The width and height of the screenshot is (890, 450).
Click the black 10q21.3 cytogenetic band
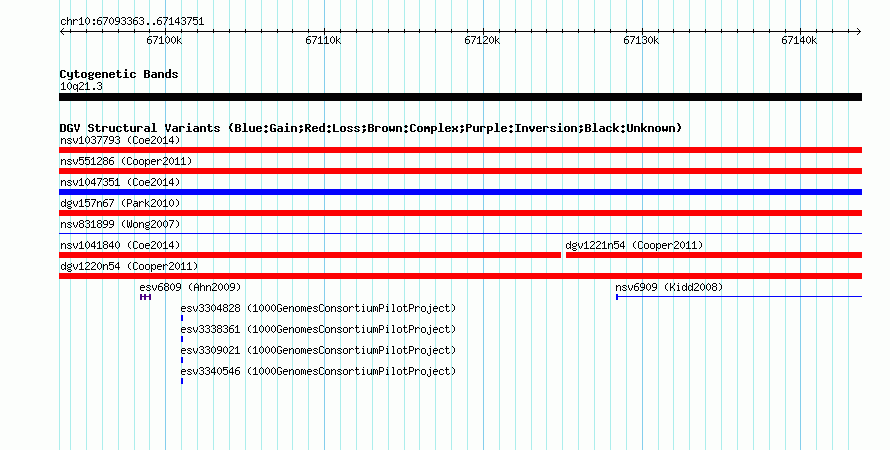(x=460, y=97)
